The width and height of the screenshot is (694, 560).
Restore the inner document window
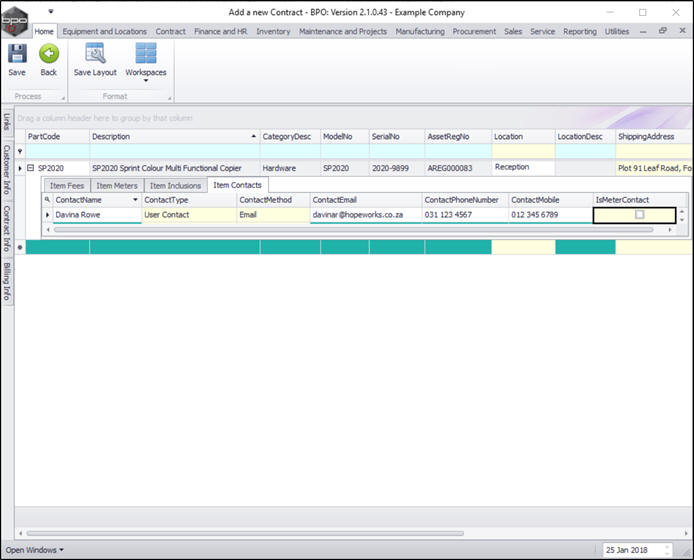(x=663, y=31)
